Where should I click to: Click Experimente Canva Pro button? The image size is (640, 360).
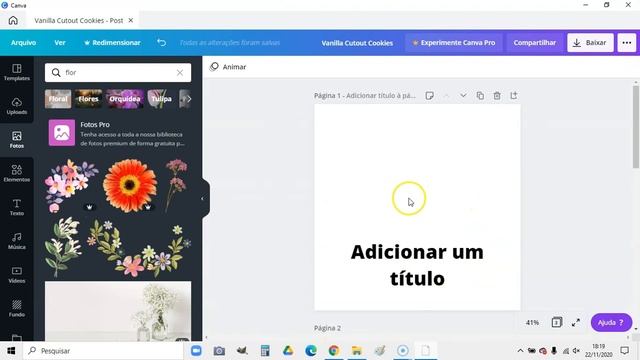[453, 42]
